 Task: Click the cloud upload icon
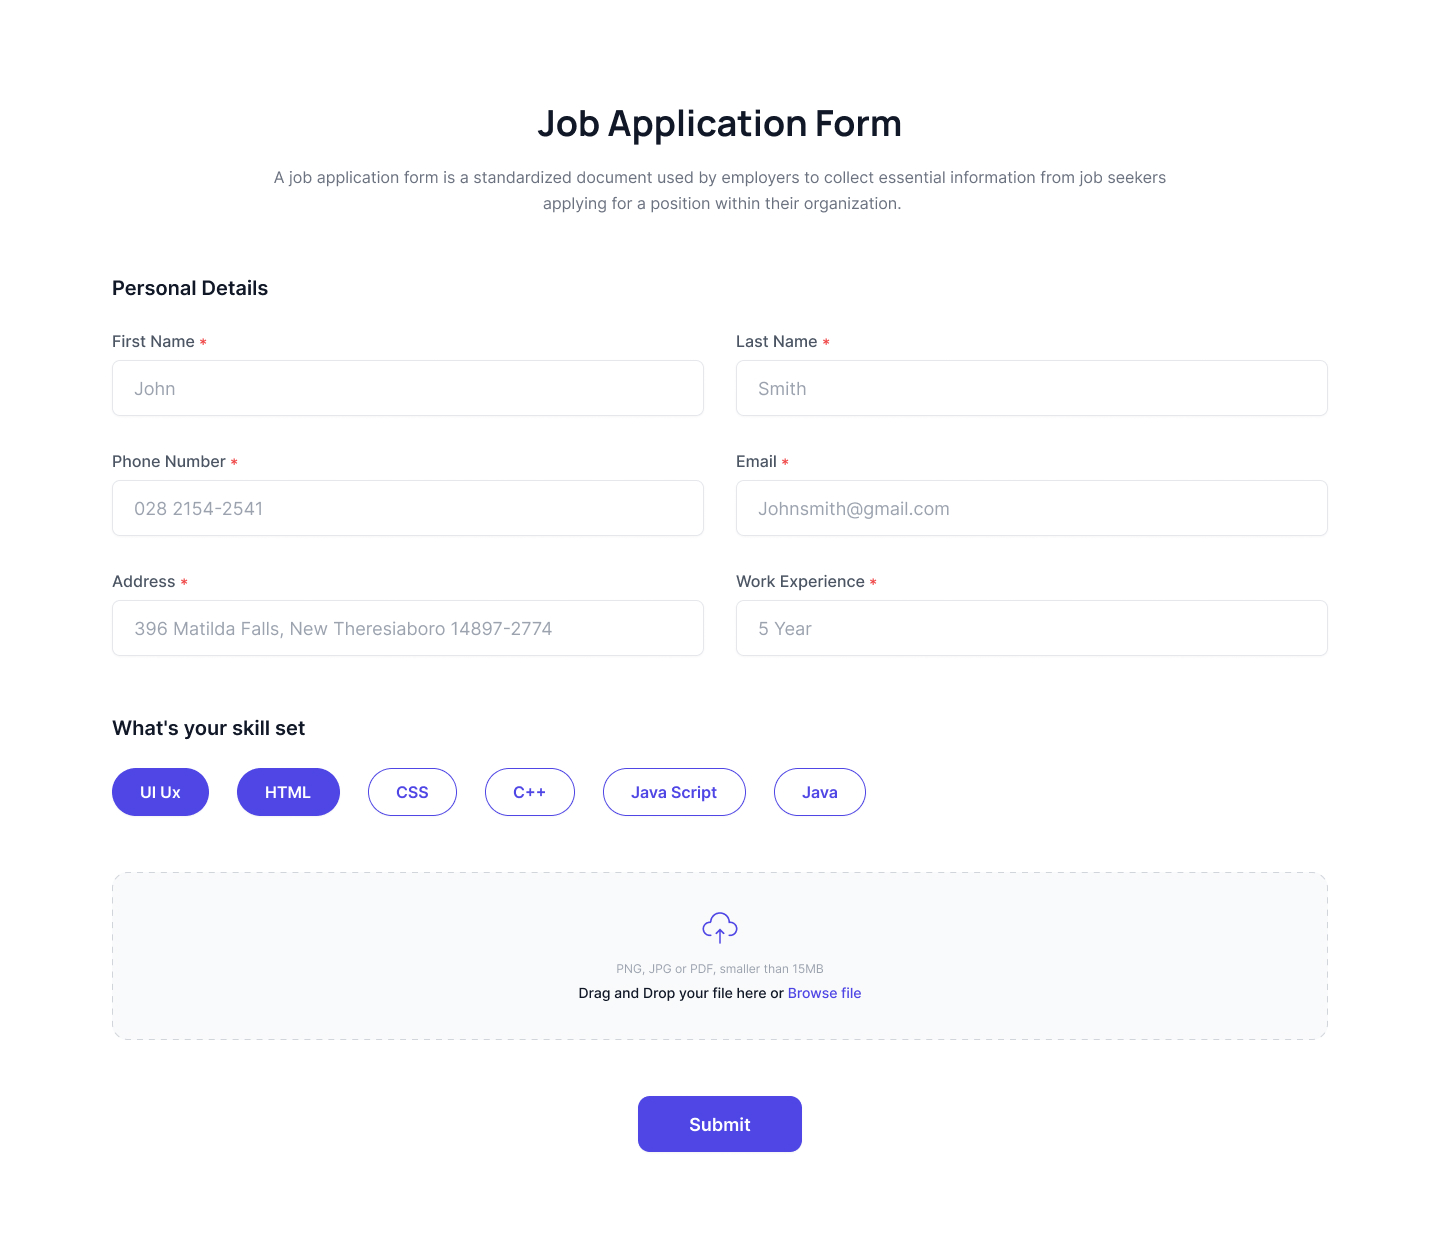(x=720, y=927)
